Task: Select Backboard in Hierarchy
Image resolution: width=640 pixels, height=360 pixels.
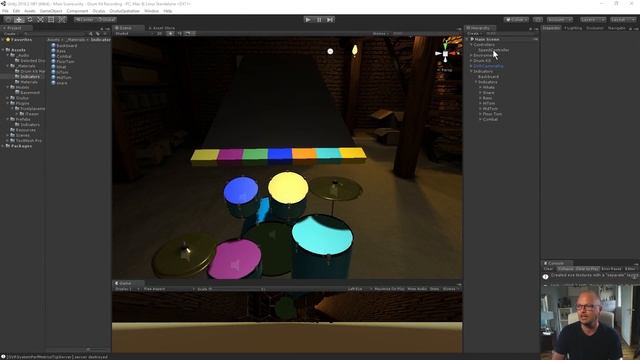Action: click(x=489, y=76)
